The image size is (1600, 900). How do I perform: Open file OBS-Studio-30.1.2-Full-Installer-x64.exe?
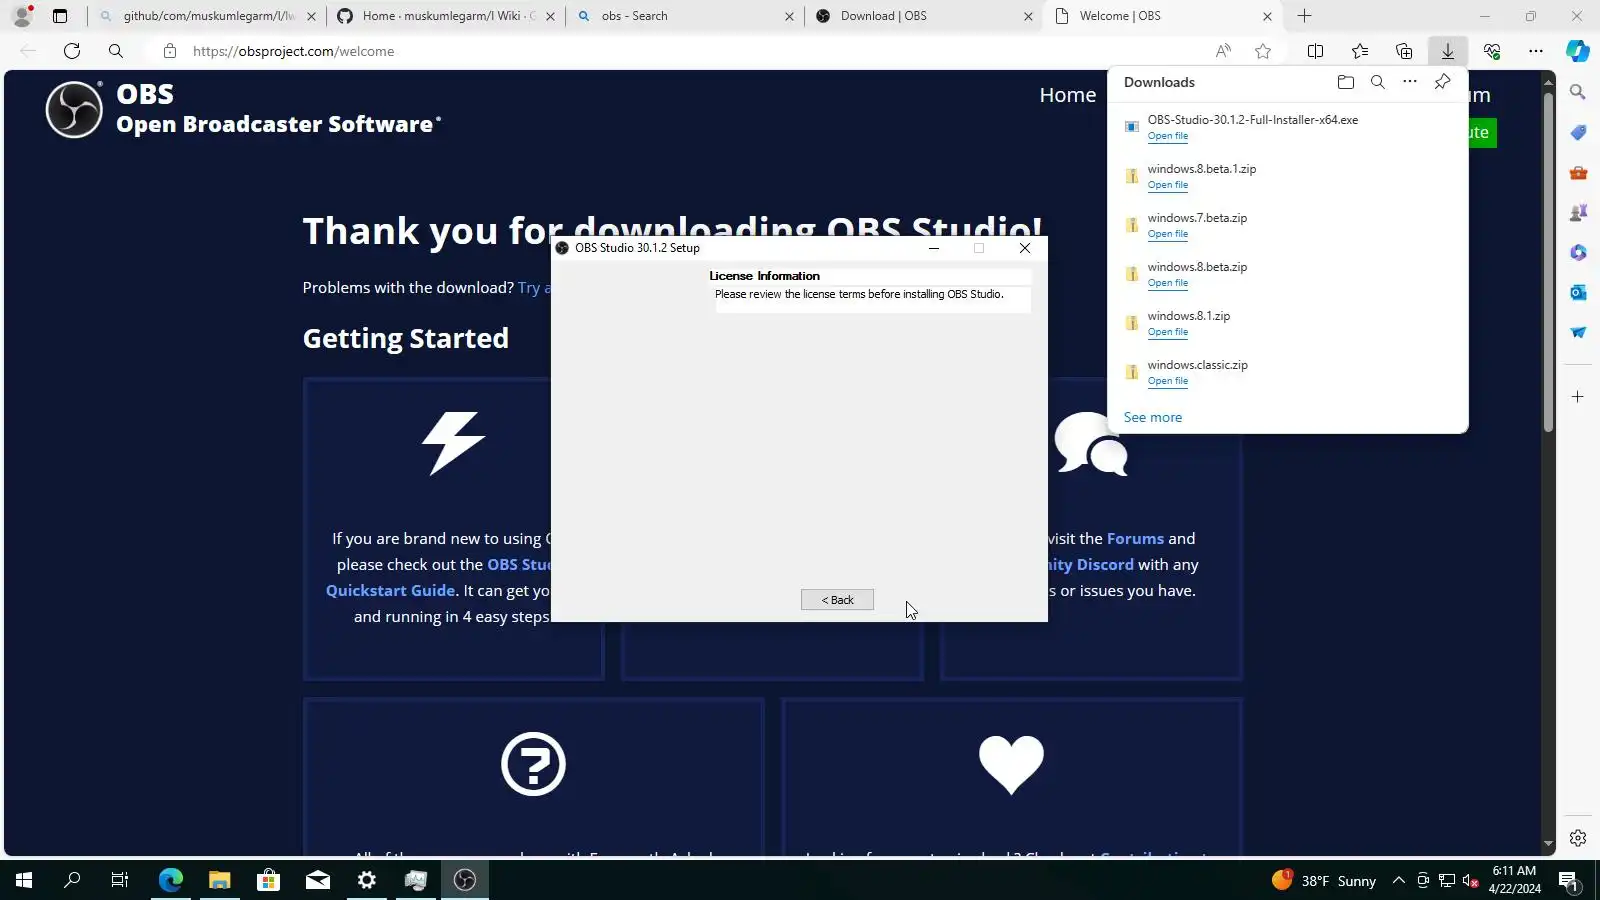coord(1168,136)
